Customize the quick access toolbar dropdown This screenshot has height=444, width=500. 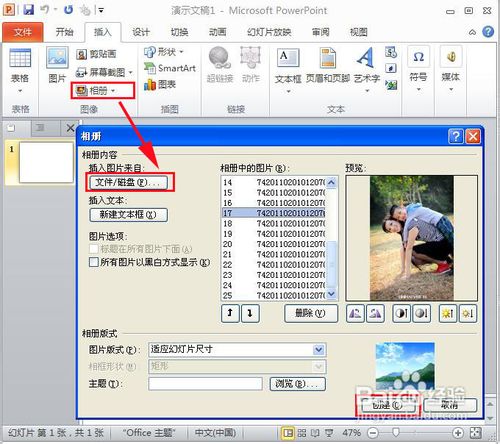coord(100,10)
